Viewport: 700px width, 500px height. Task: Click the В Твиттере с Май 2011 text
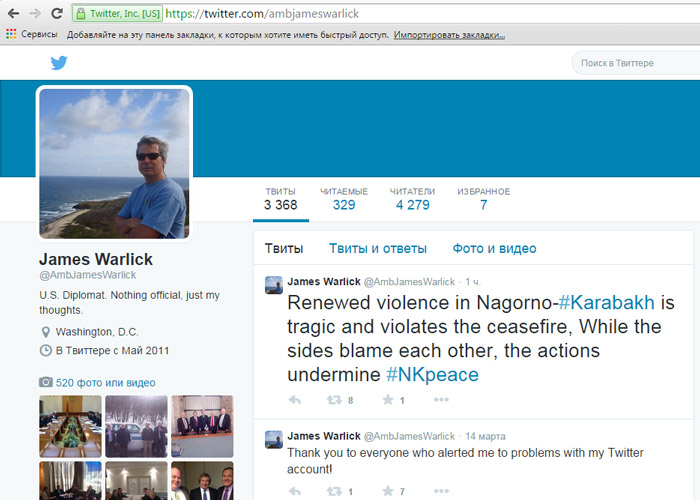pyautogui.click(x=112, y=350)
